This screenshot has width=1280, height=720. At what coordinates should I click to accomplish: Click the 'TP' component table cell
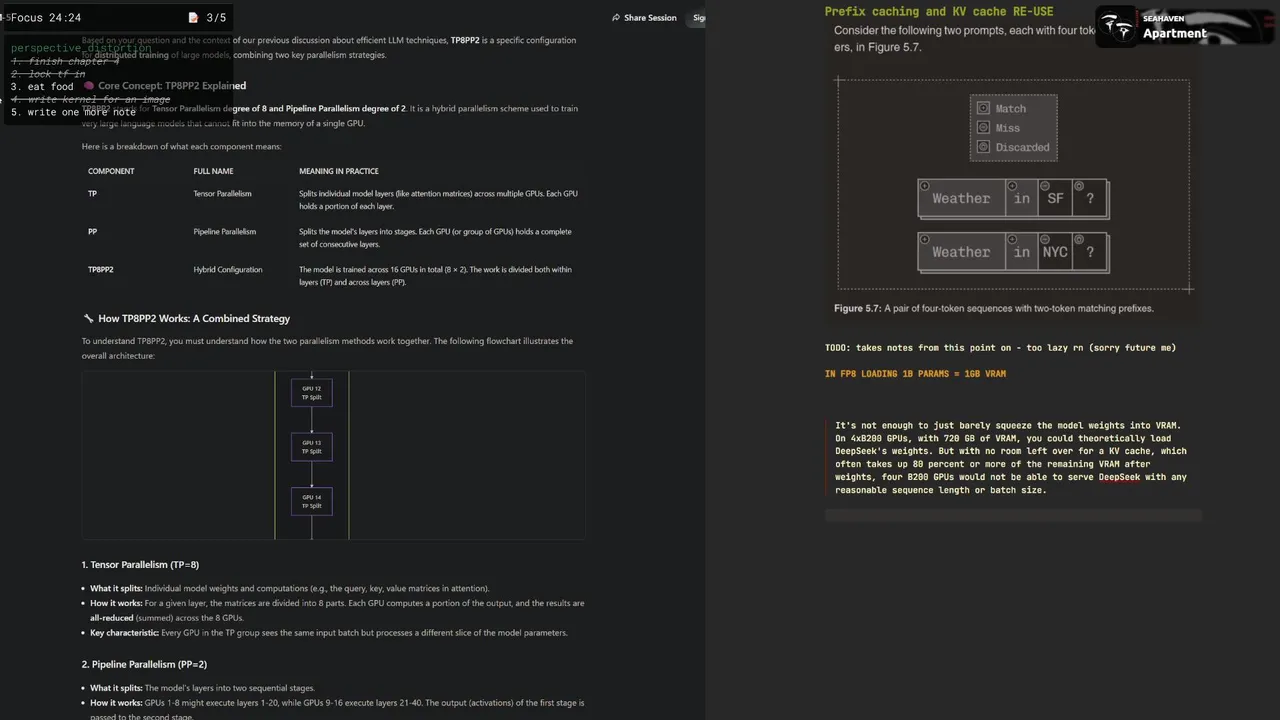pyautogui.click(x=93, y=193)
